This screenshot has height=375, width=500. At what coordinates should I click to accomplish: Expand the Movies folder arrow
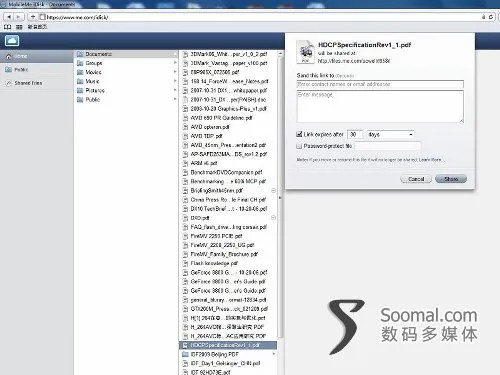point(175,72)
